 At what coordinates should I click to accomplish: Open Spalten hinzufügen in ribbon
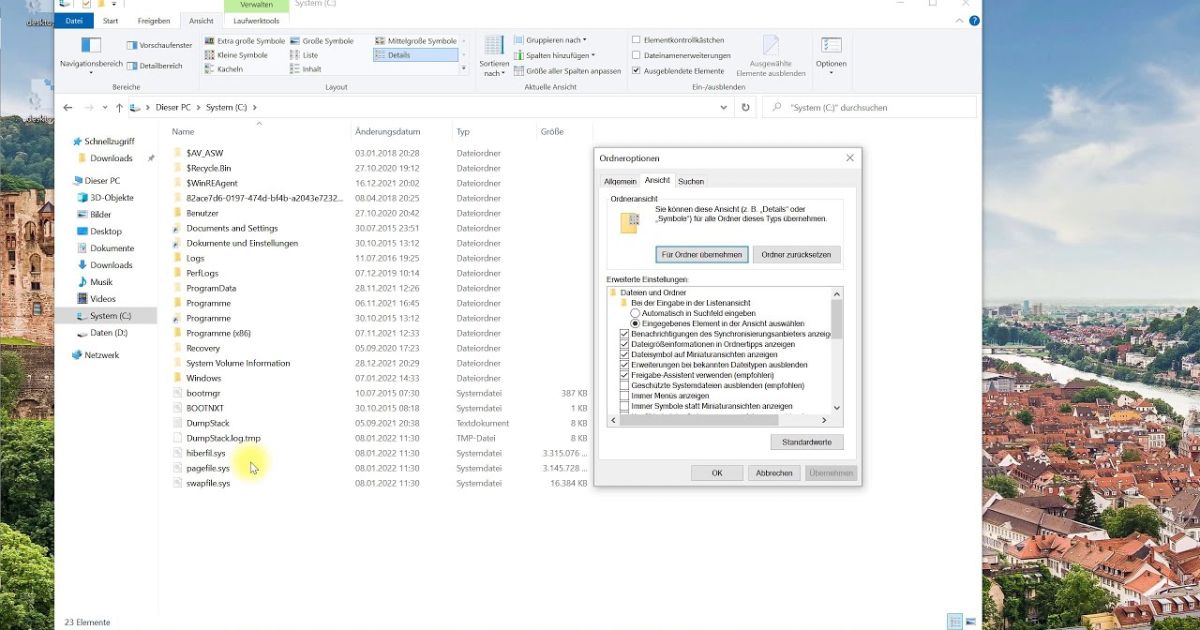tap(557, 56)
